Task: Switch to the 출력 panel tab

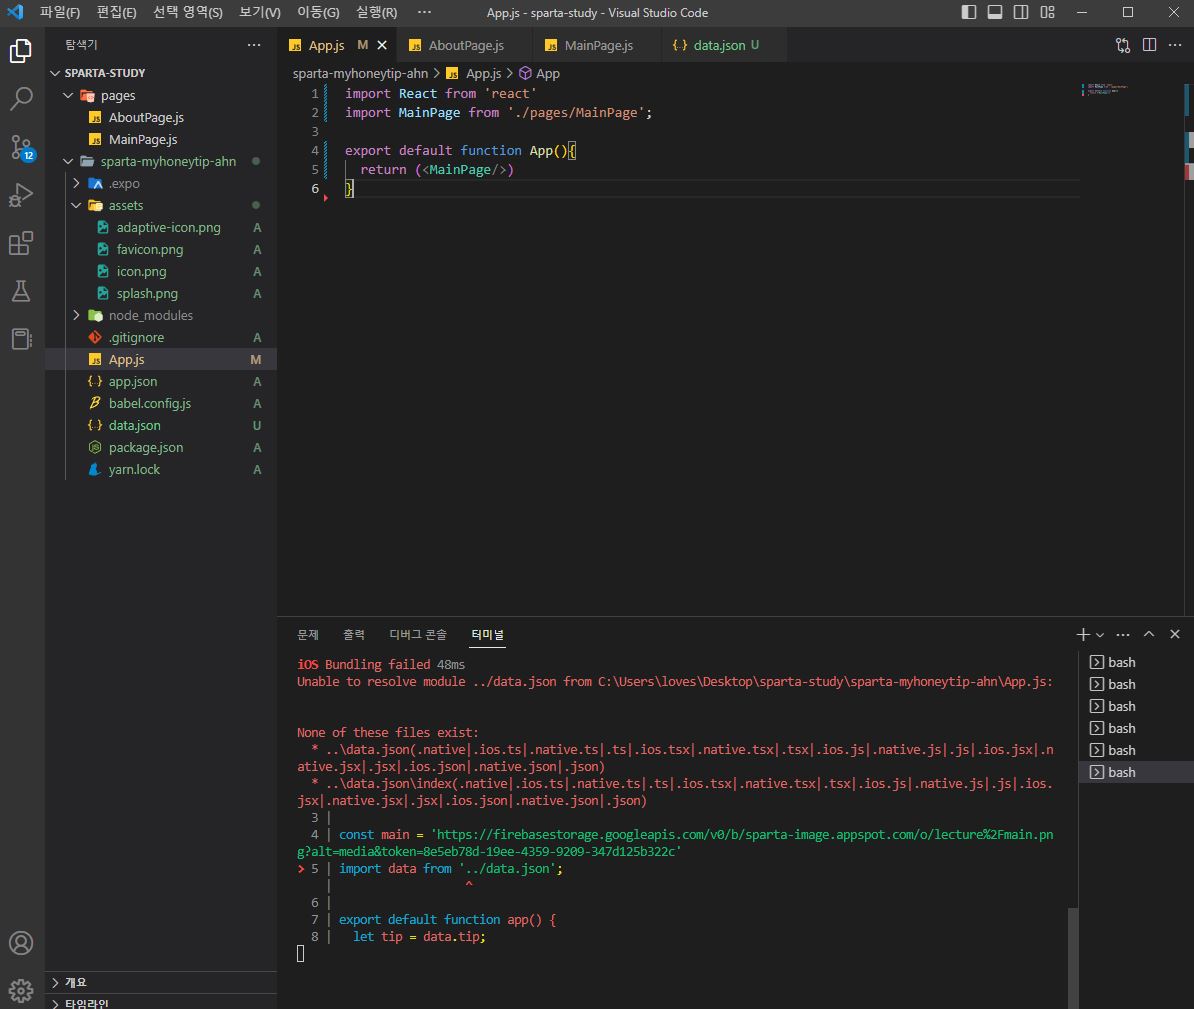Action: pos(353,634)
